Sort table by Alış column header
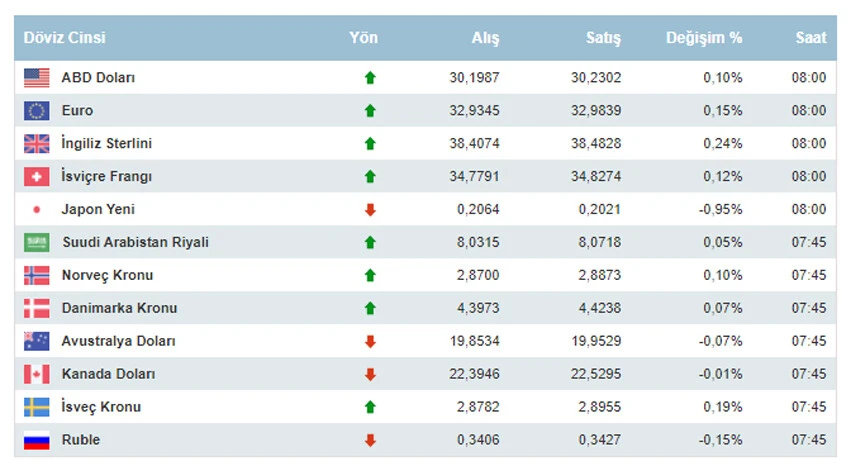The image size is (850, 469). [485, 38]
